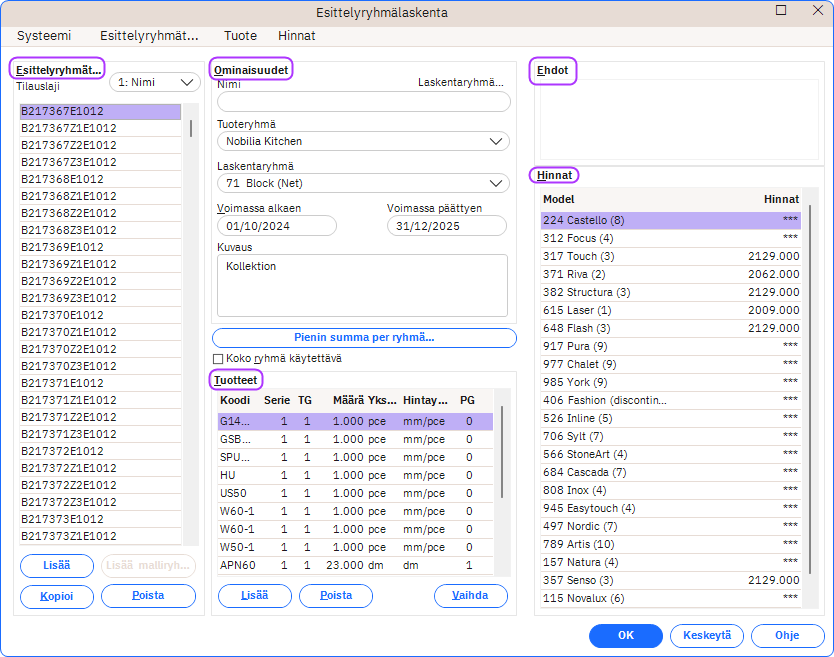Open the Hinnat menu
This screenshot has width=834, height=657.
tap(296, 35)
